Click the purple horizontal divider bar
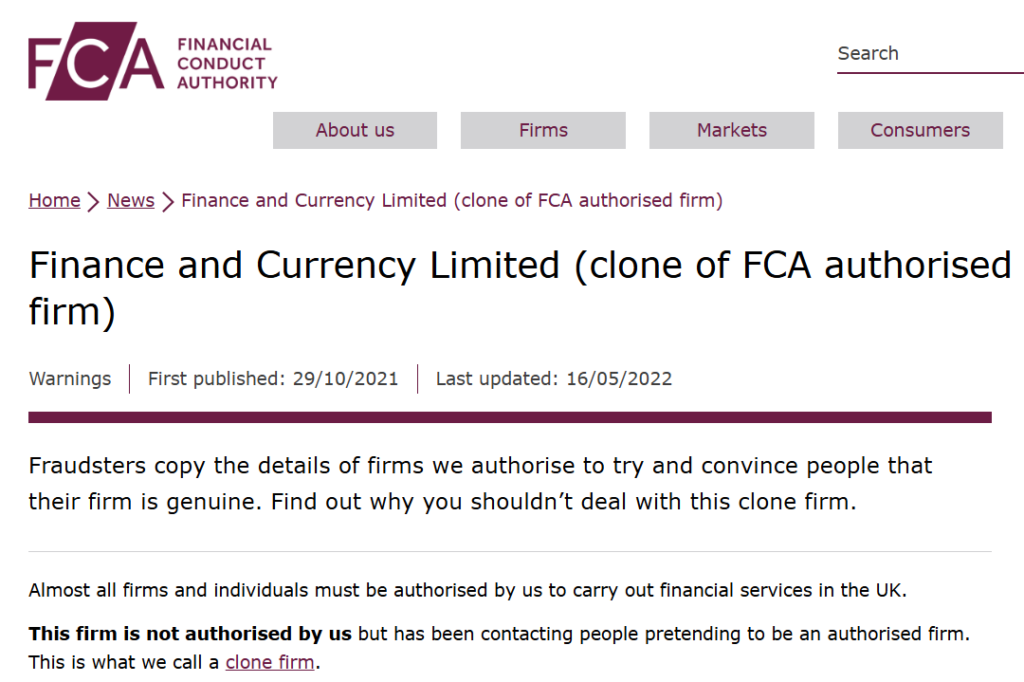 [510, 417]
